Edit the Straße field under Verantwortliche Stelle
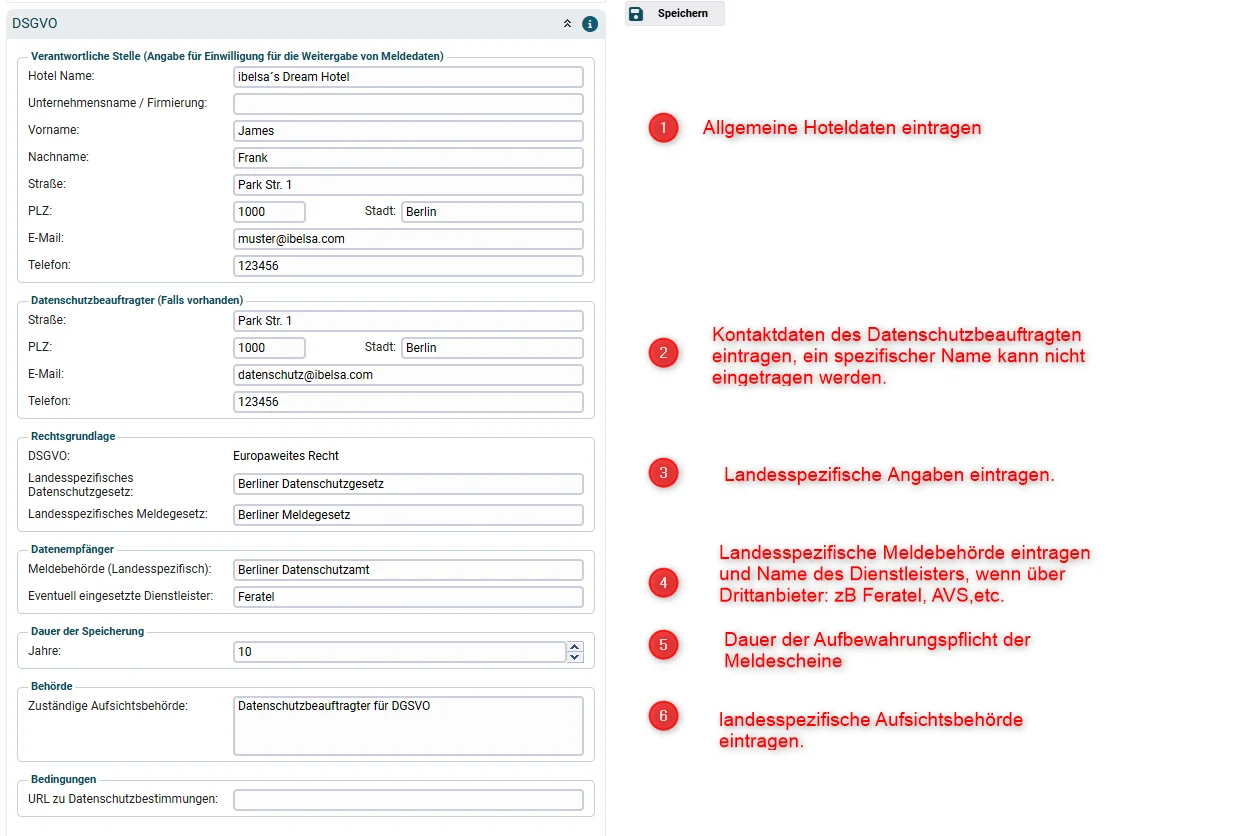Viewport: 1234px width, 836px height. click(x=408, y=185)
